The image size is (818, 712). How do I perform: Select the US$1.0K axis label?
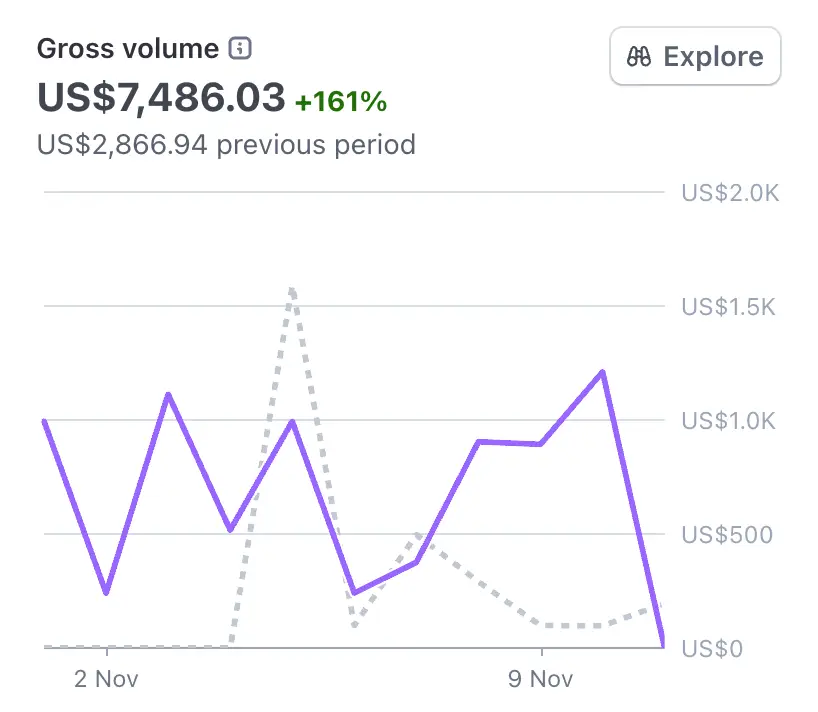click(x=728, y=421)
